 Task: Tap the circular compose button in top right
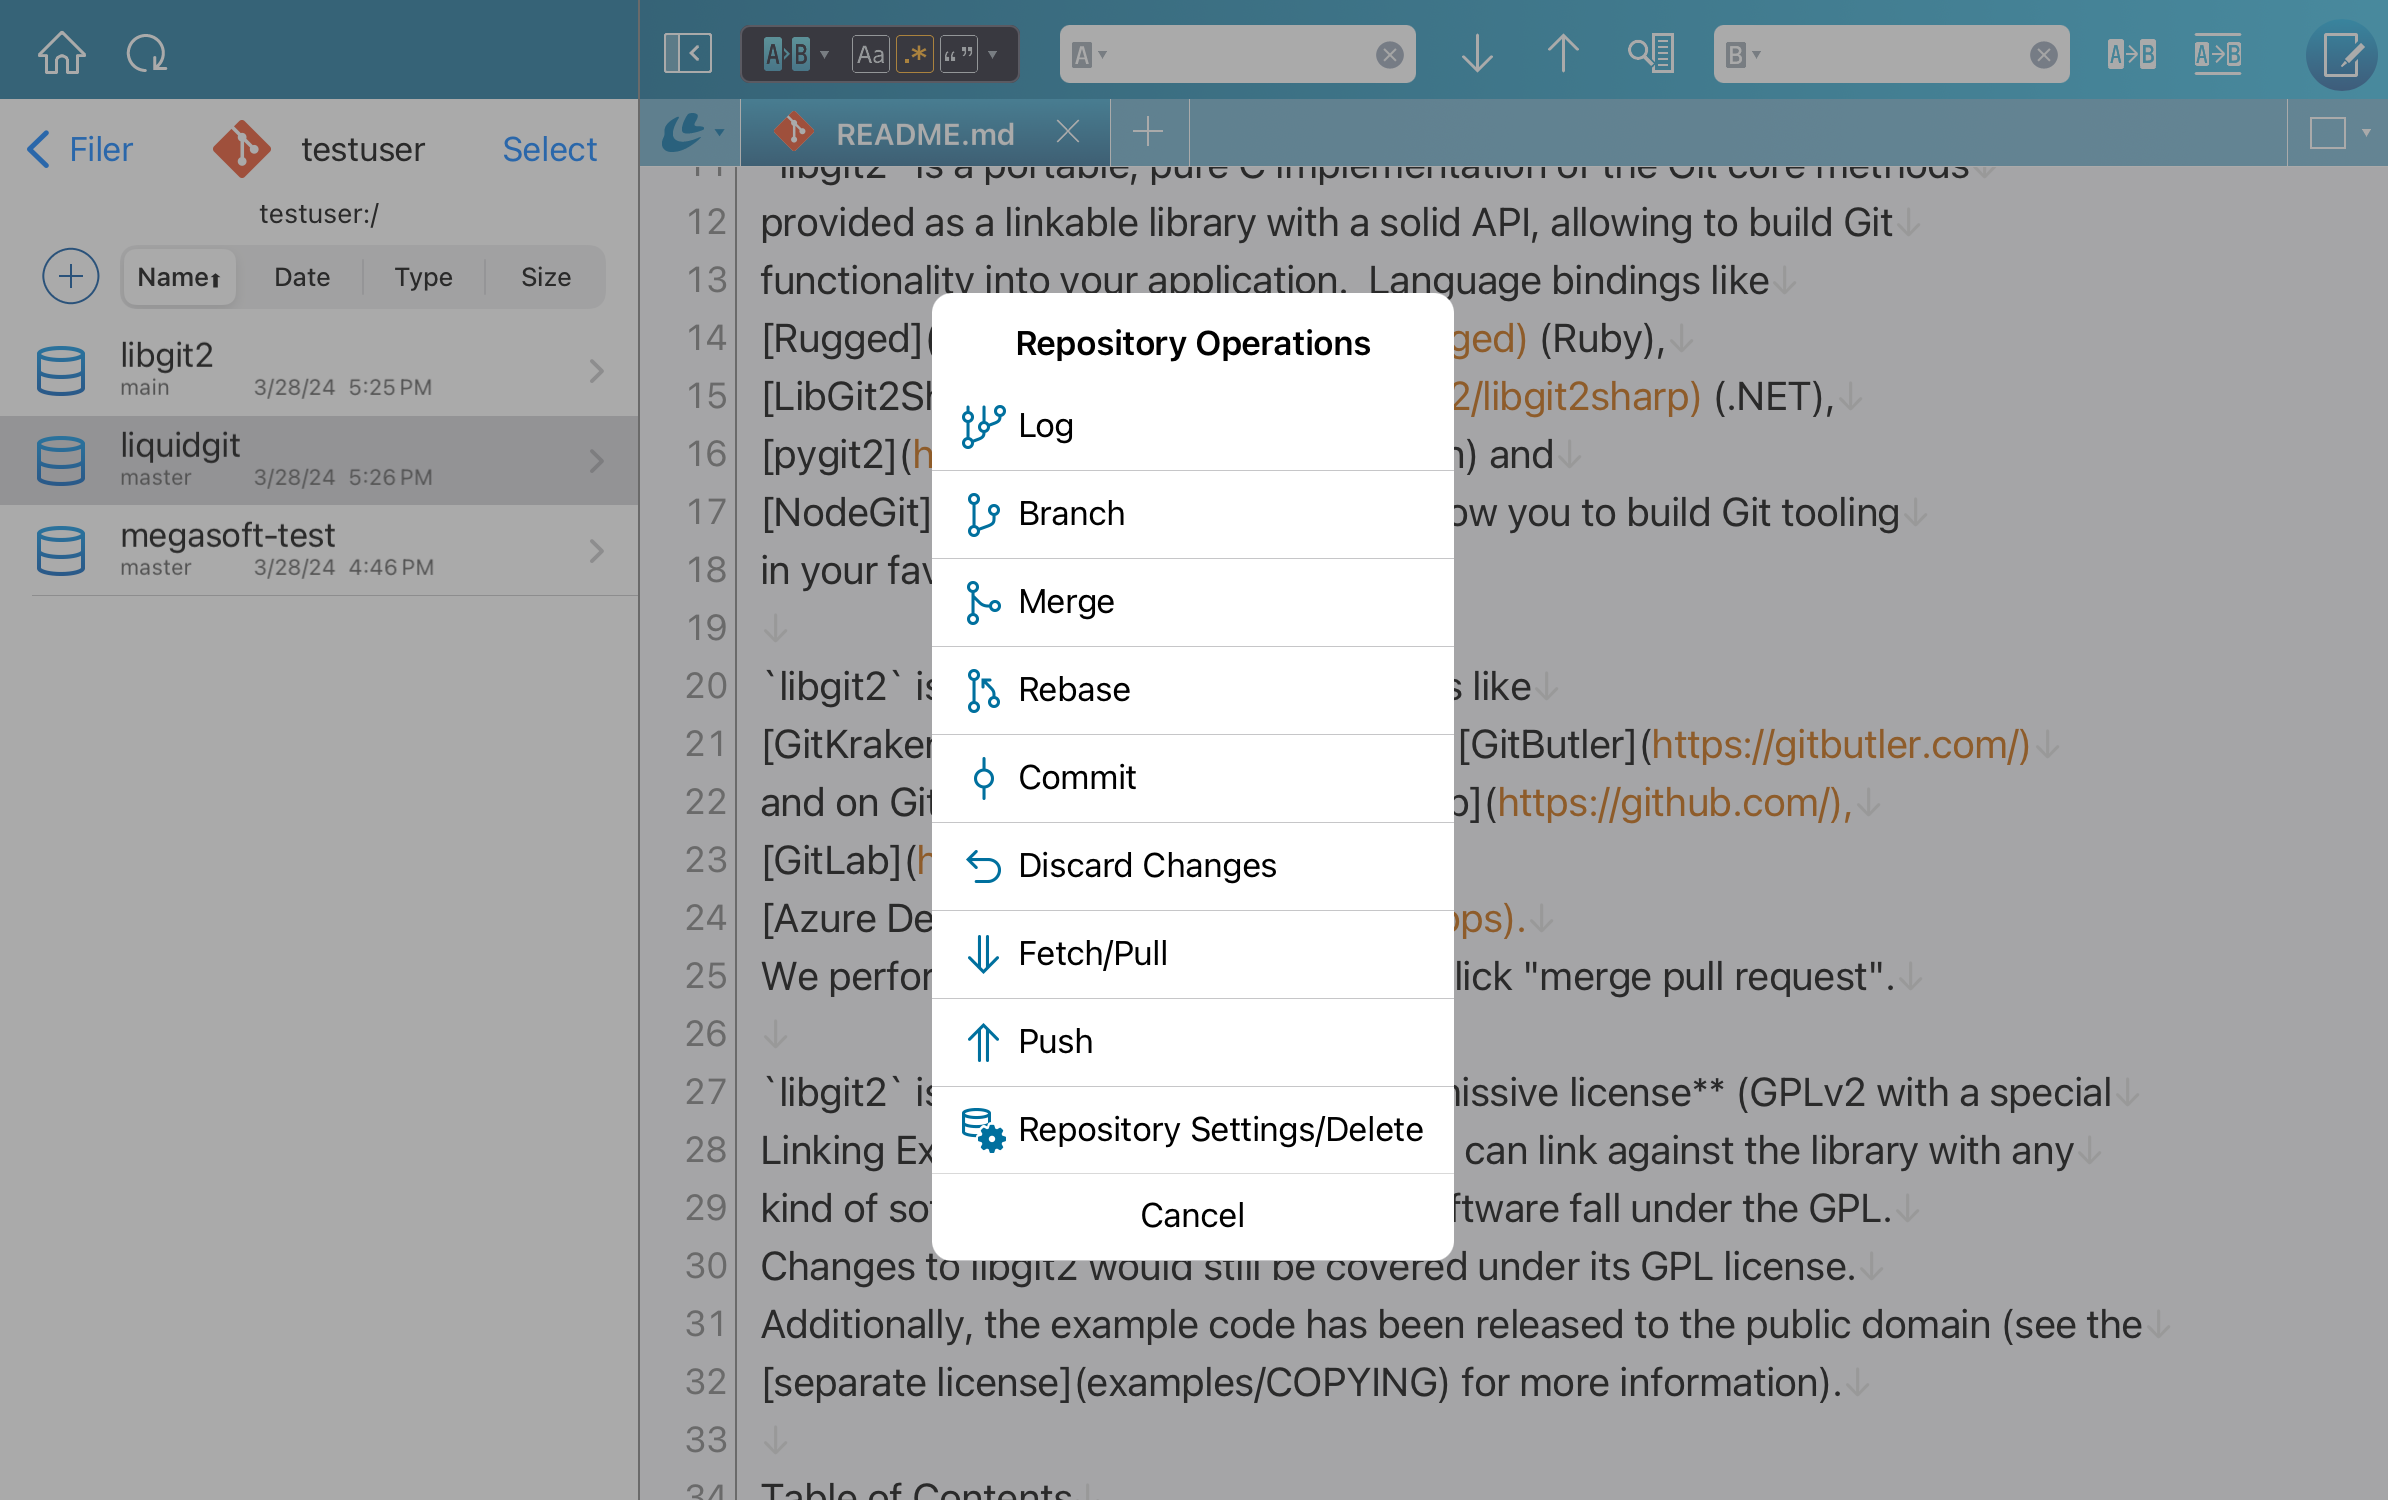pos(2341,55)
